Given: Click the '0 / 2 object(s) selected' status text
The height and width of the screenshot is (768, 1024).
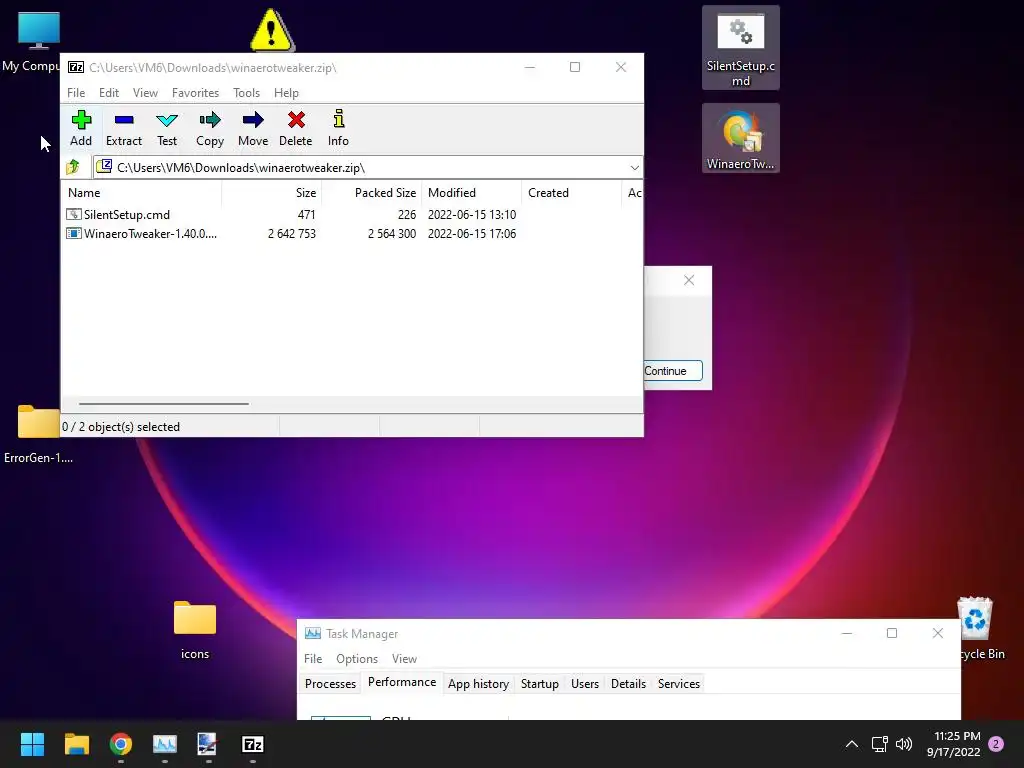Looking at the screenshot, I should [x=121, y=426].
